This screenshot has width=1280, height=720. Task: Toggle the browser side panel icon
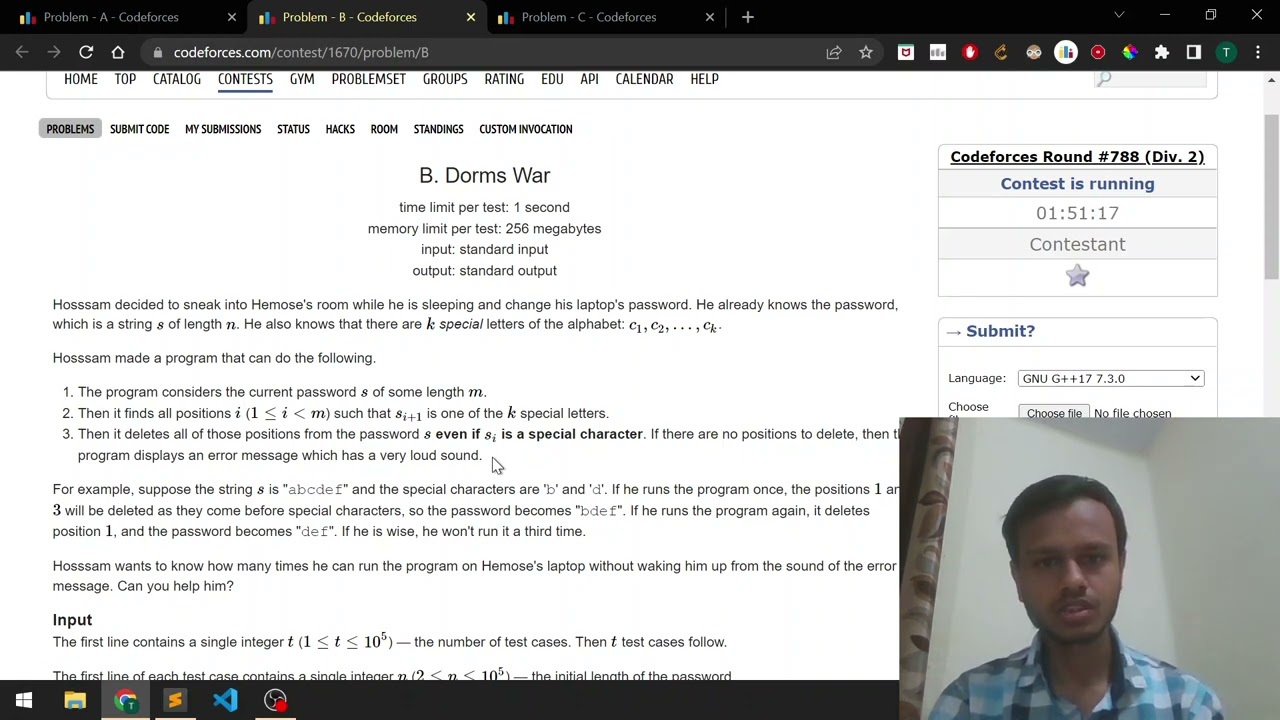coord(1194,52)
